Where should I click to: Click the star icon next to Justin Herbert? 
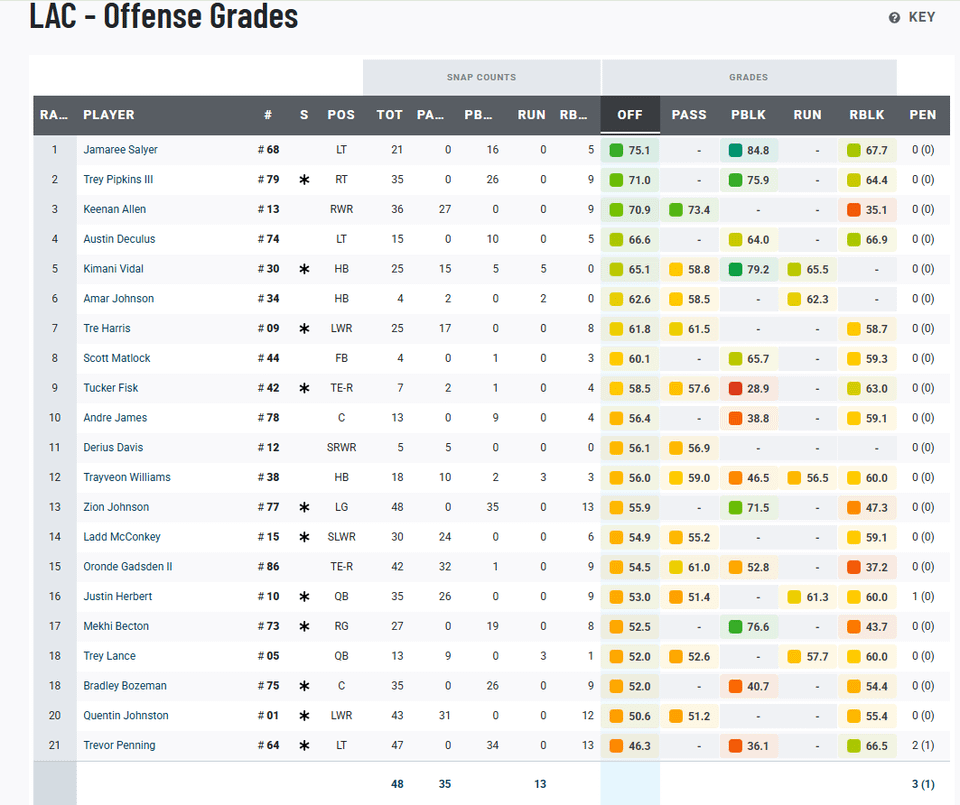coord(303,596)
